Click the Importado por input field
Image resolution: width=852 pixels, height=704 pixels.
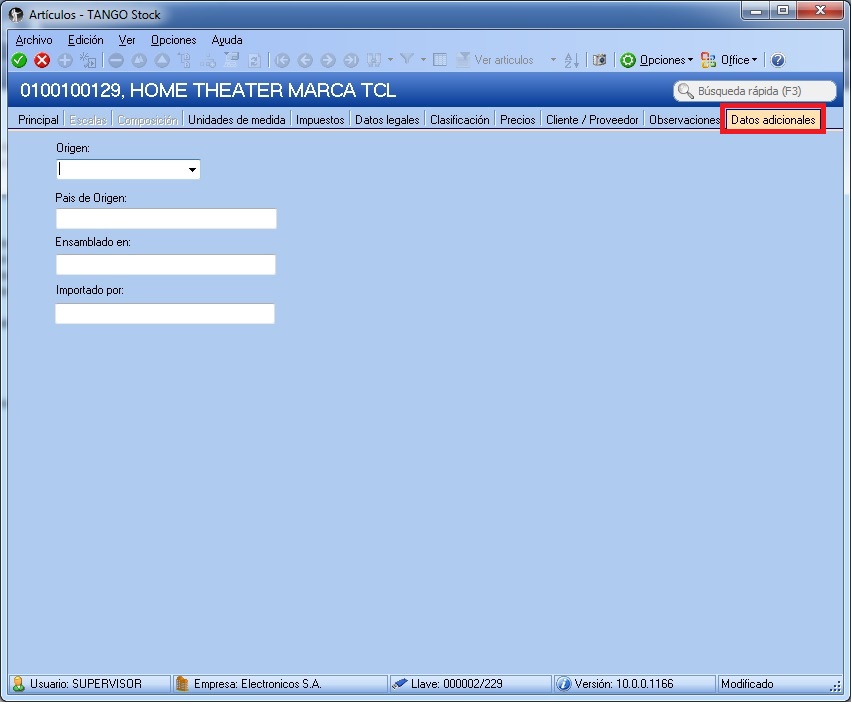point(165,314)
